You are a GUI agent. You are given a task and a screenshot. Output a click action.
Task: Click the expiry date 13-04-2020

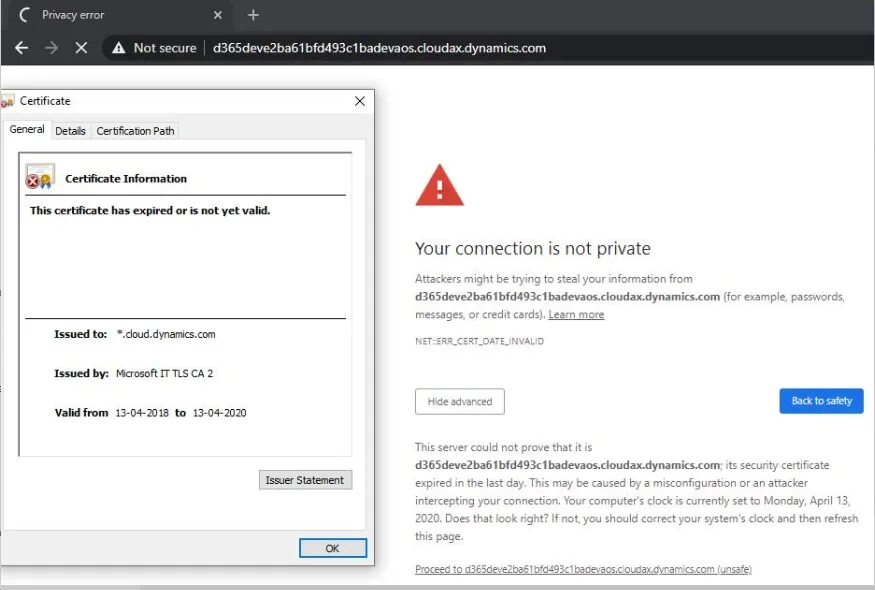tap(219, 413)
